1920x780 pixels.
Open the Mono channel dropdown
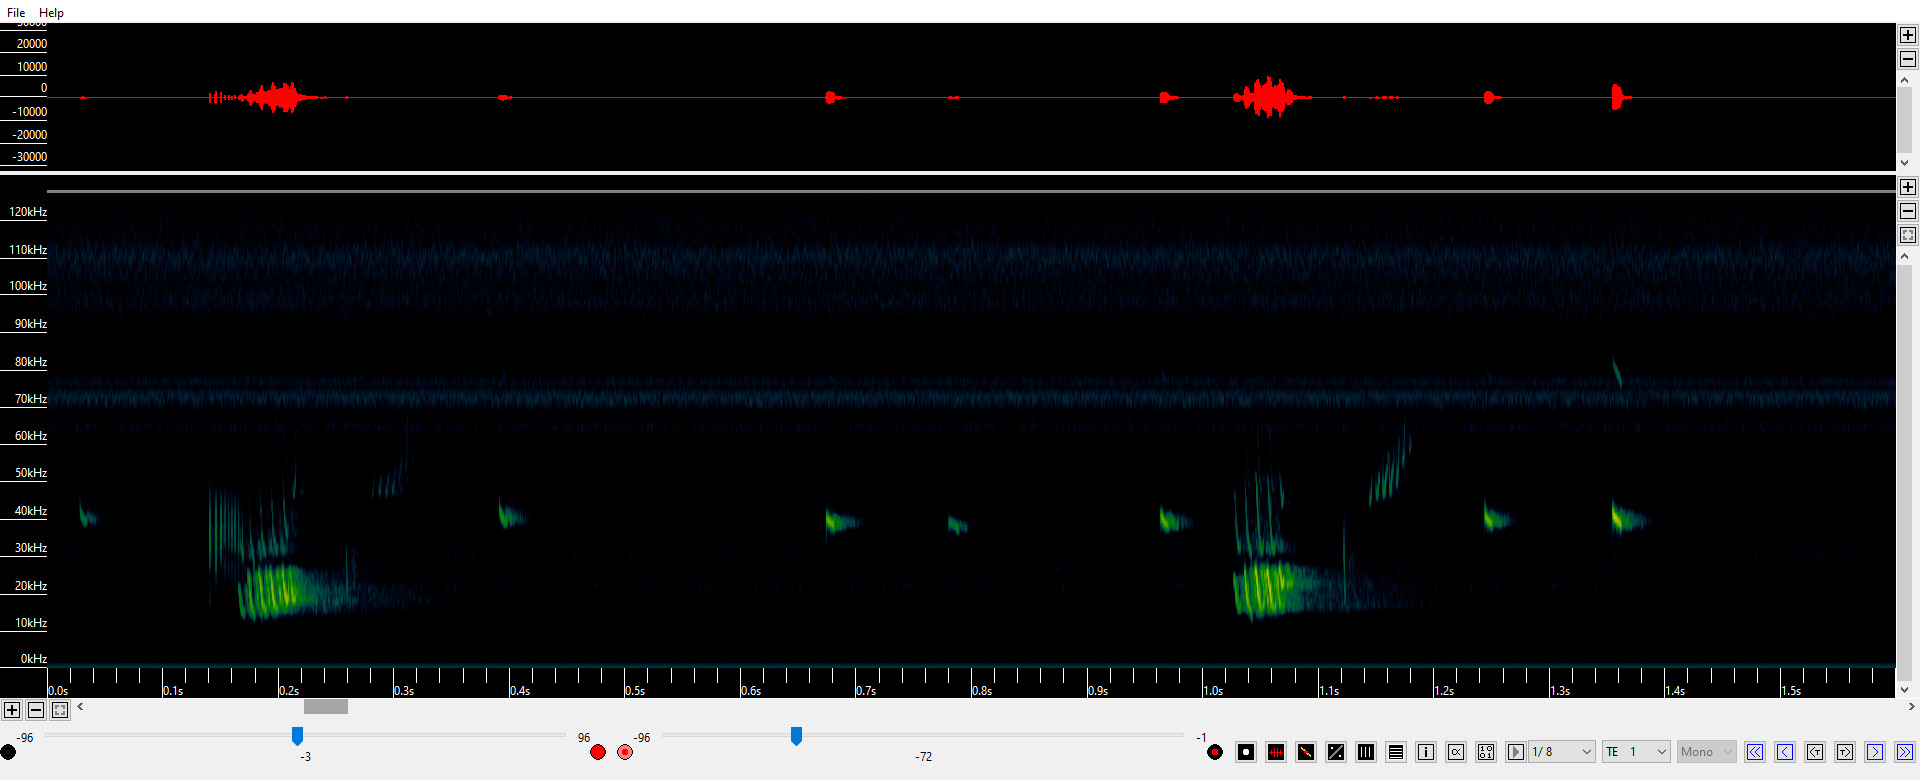pos(1706,752)
